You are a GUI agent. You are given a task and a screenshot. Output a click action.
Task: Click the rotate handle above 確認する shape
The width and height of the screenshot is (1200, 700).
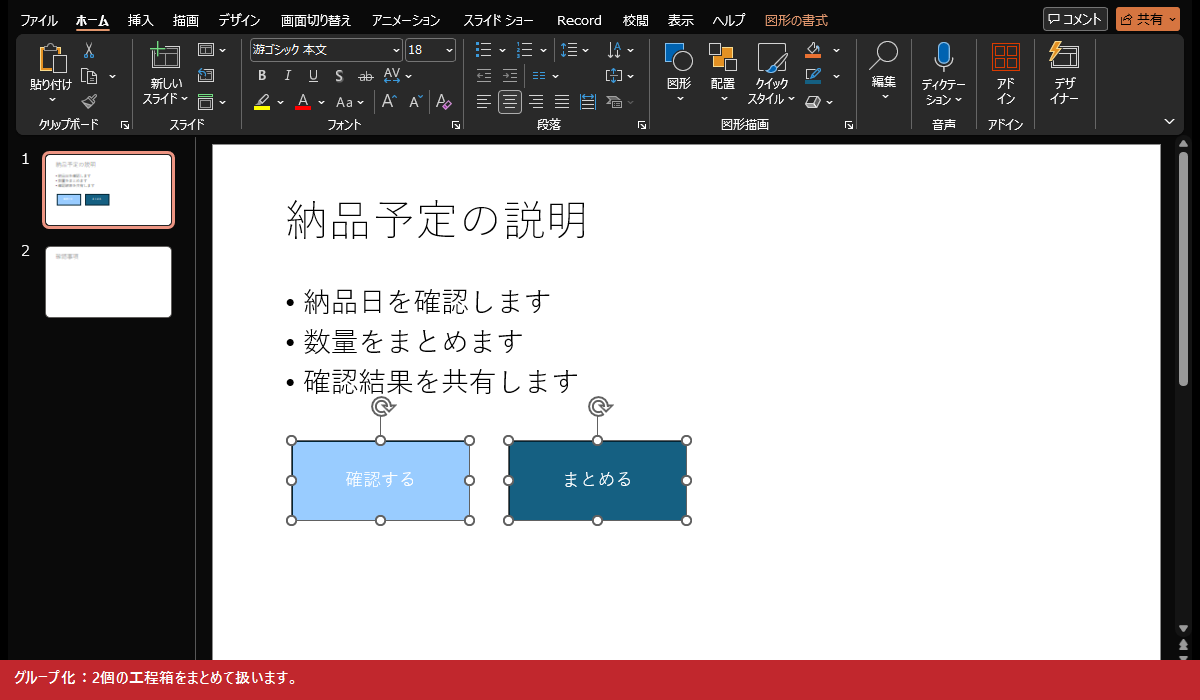pyautogui.click(x=380, y=406)
